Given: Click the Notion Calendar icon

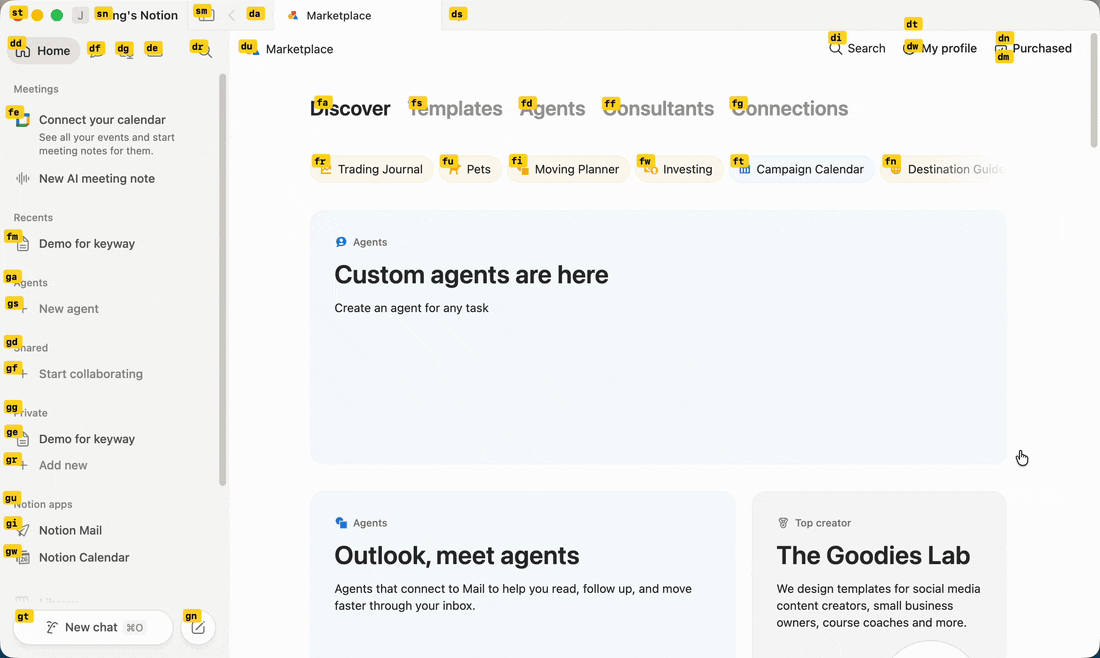Looking at the screenshot, I should click(x=22, y=558).
